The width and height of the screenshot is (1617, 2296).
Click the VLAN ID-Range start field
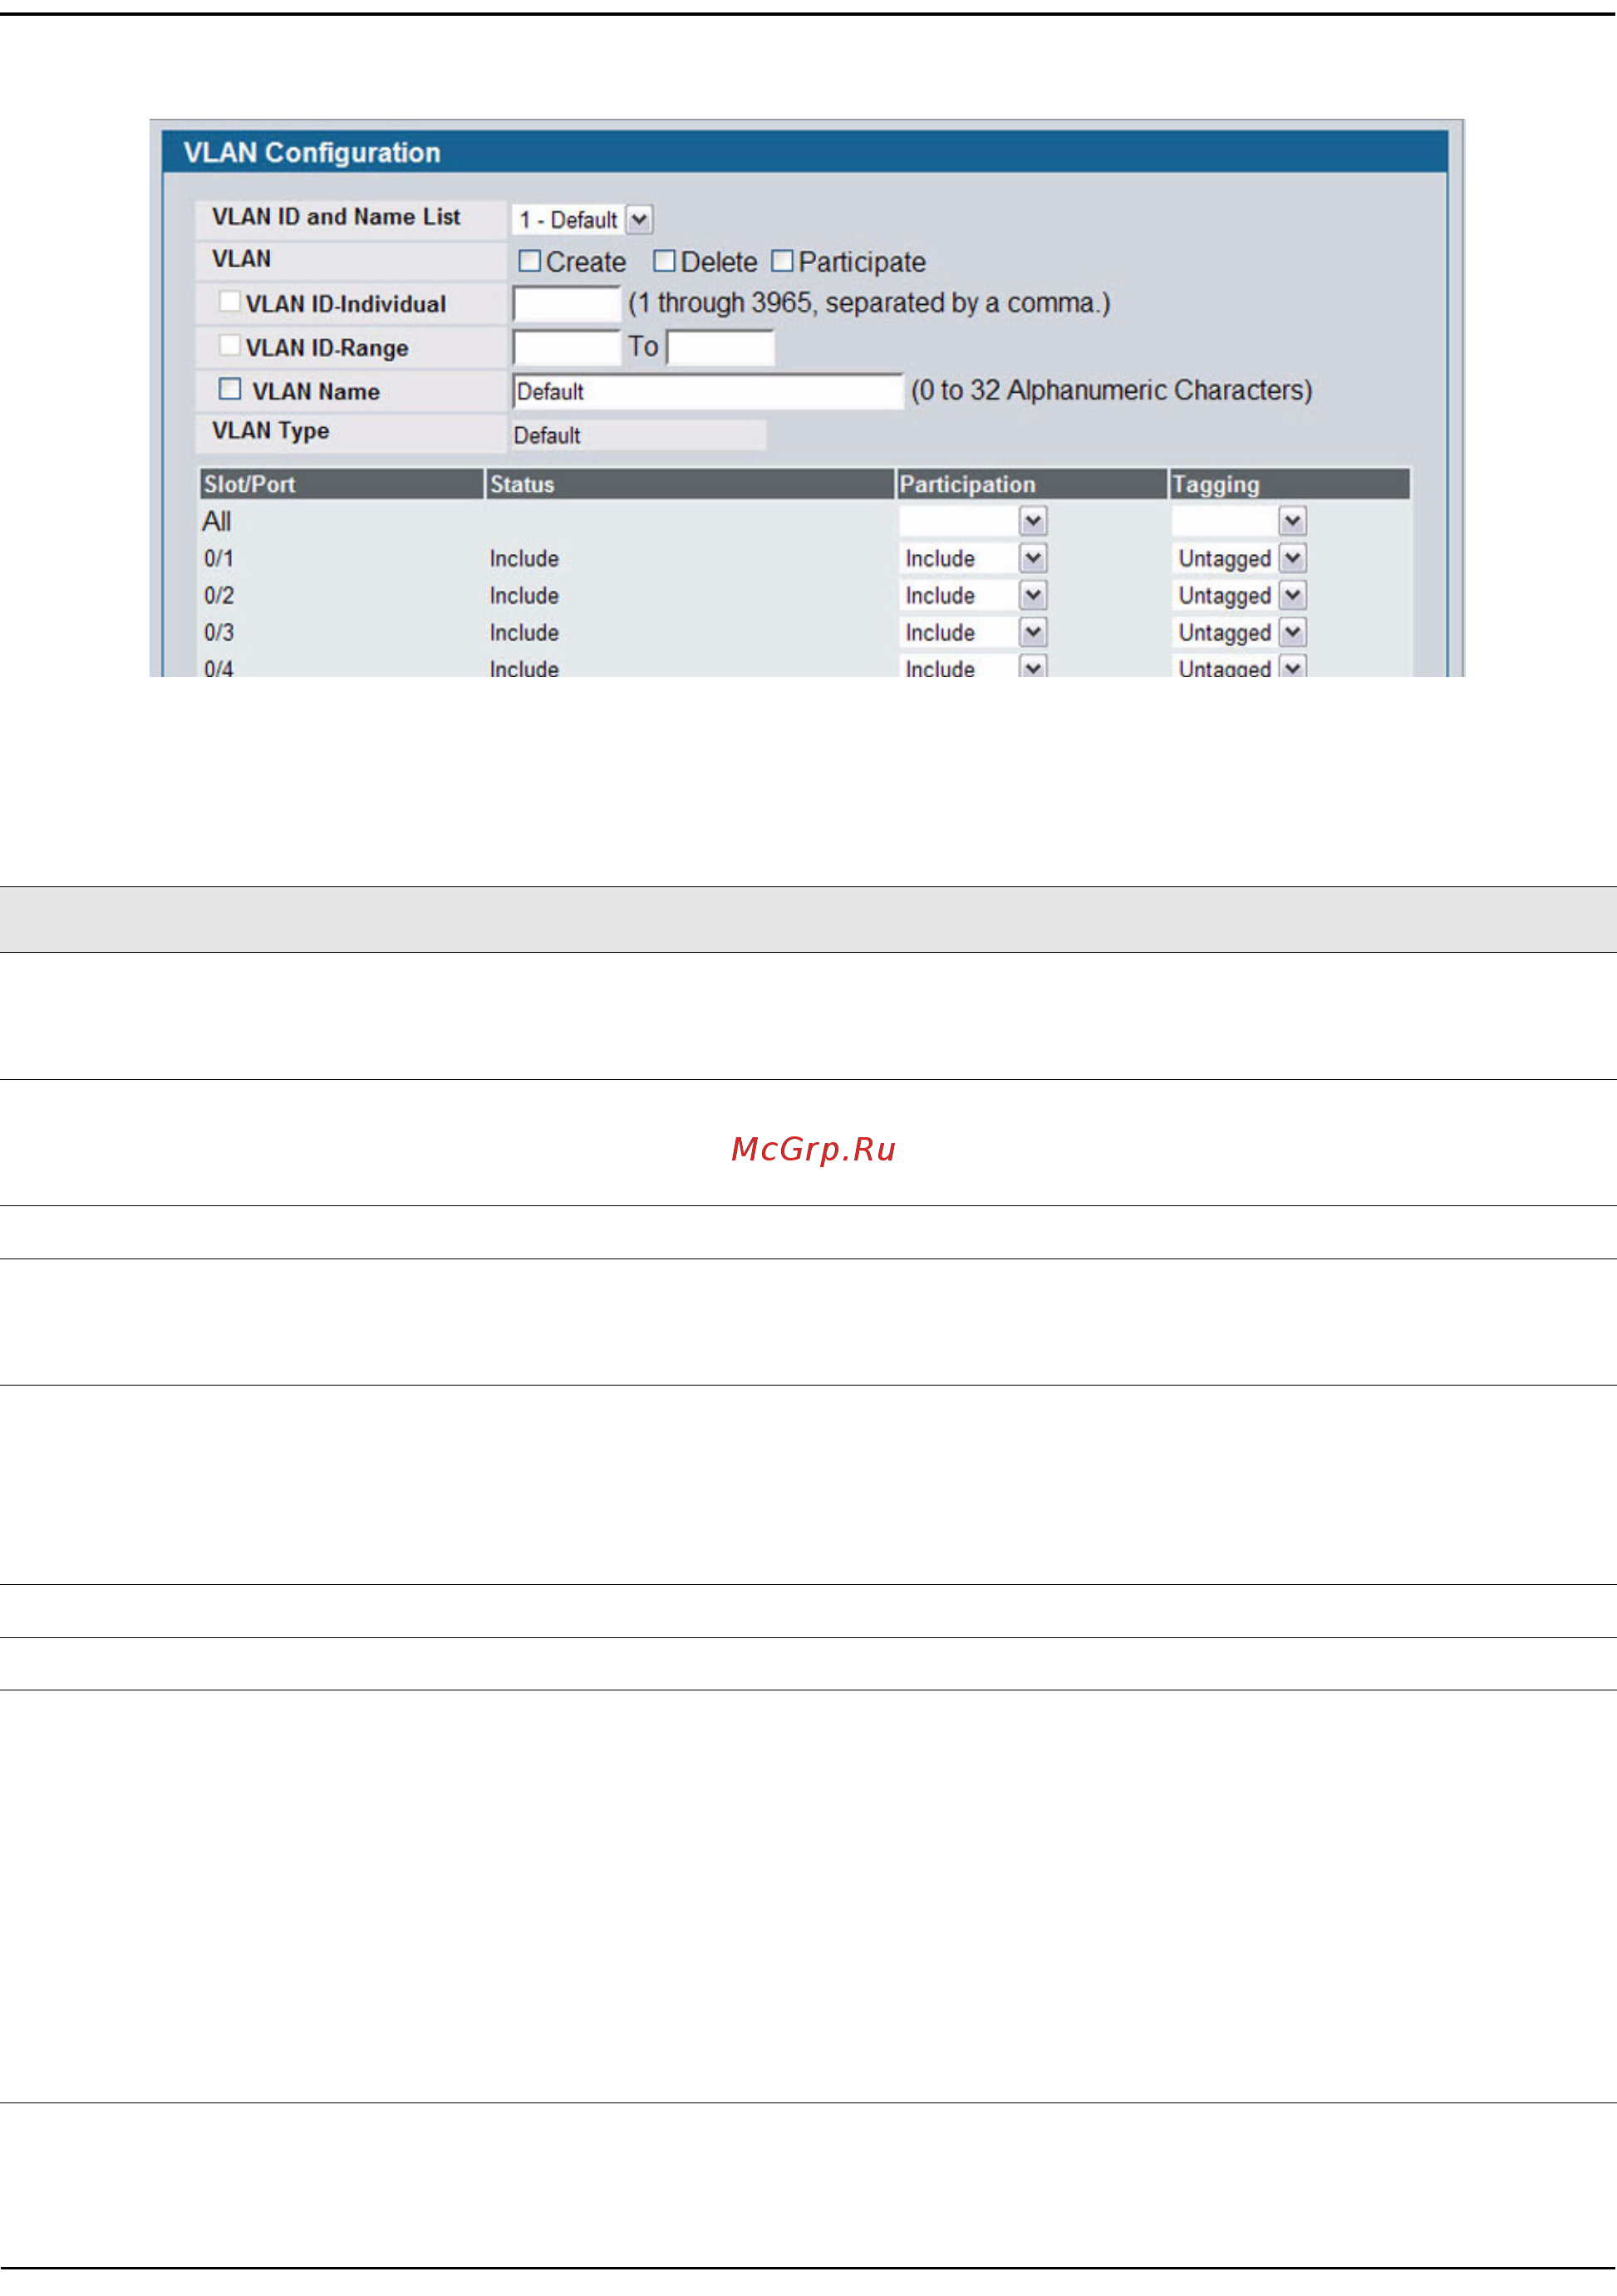567,348
